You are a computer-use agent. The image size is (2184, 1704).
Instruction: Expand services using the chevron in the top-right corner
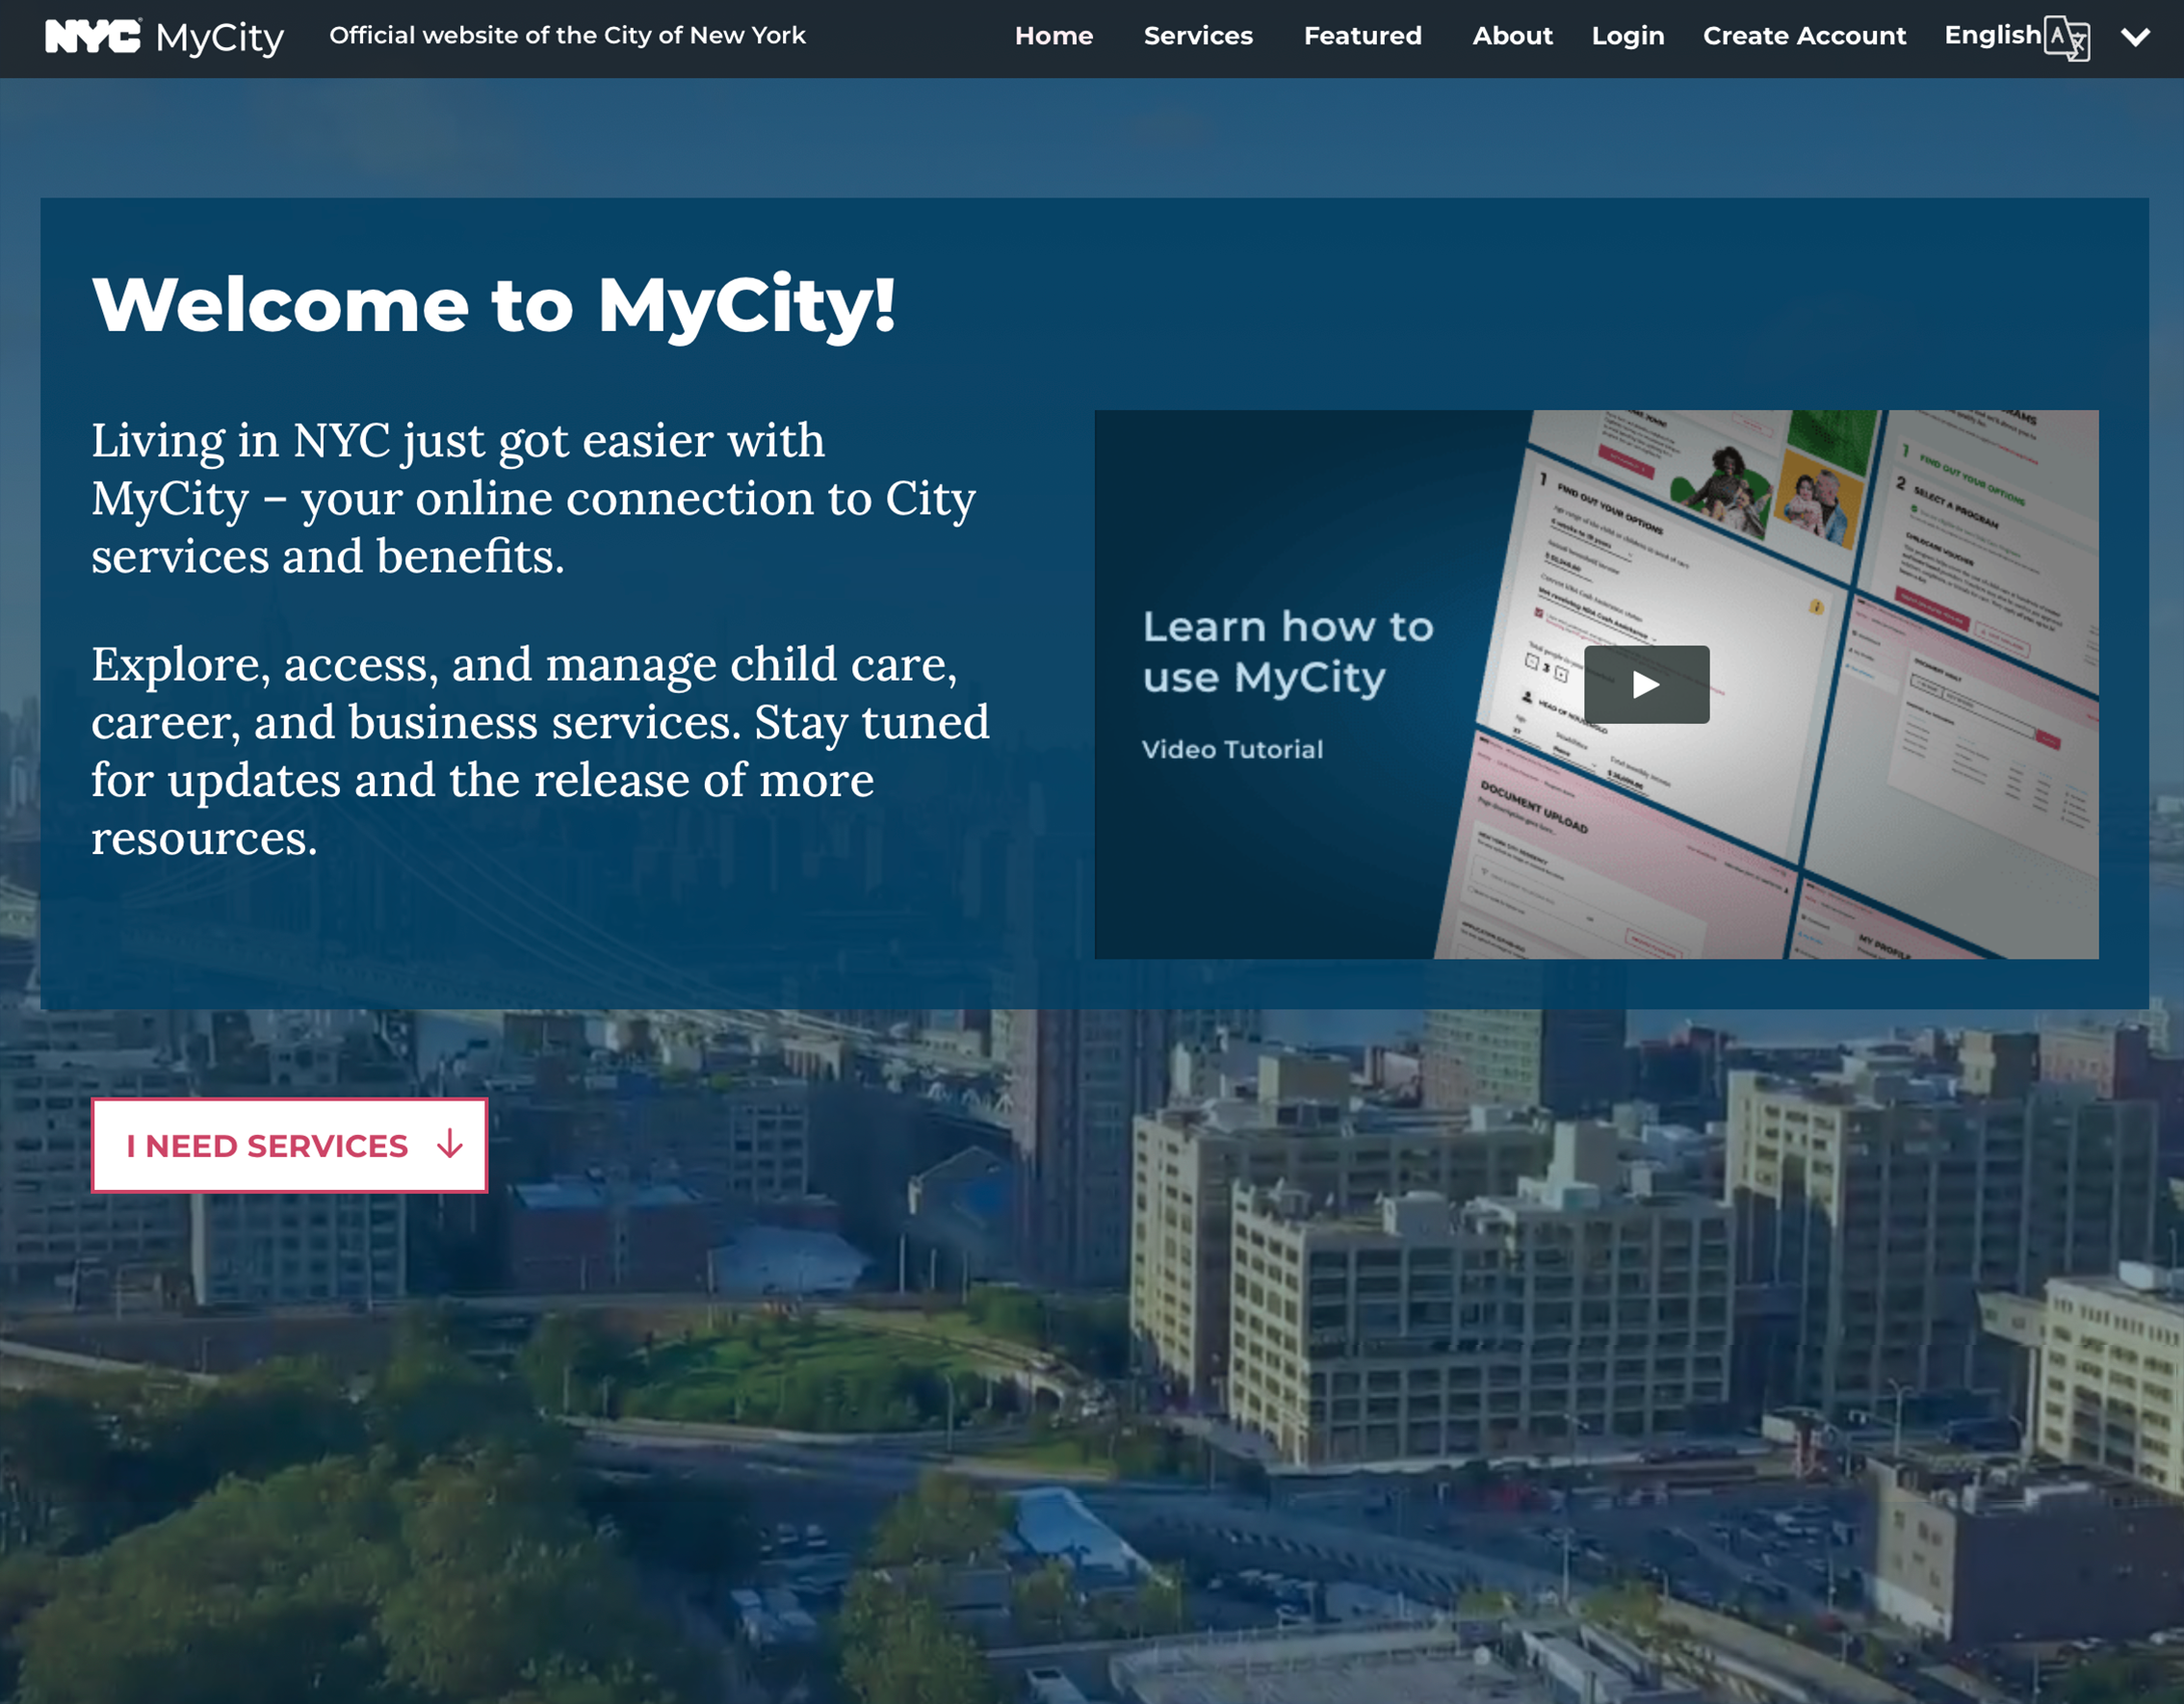pos(2136,38)
